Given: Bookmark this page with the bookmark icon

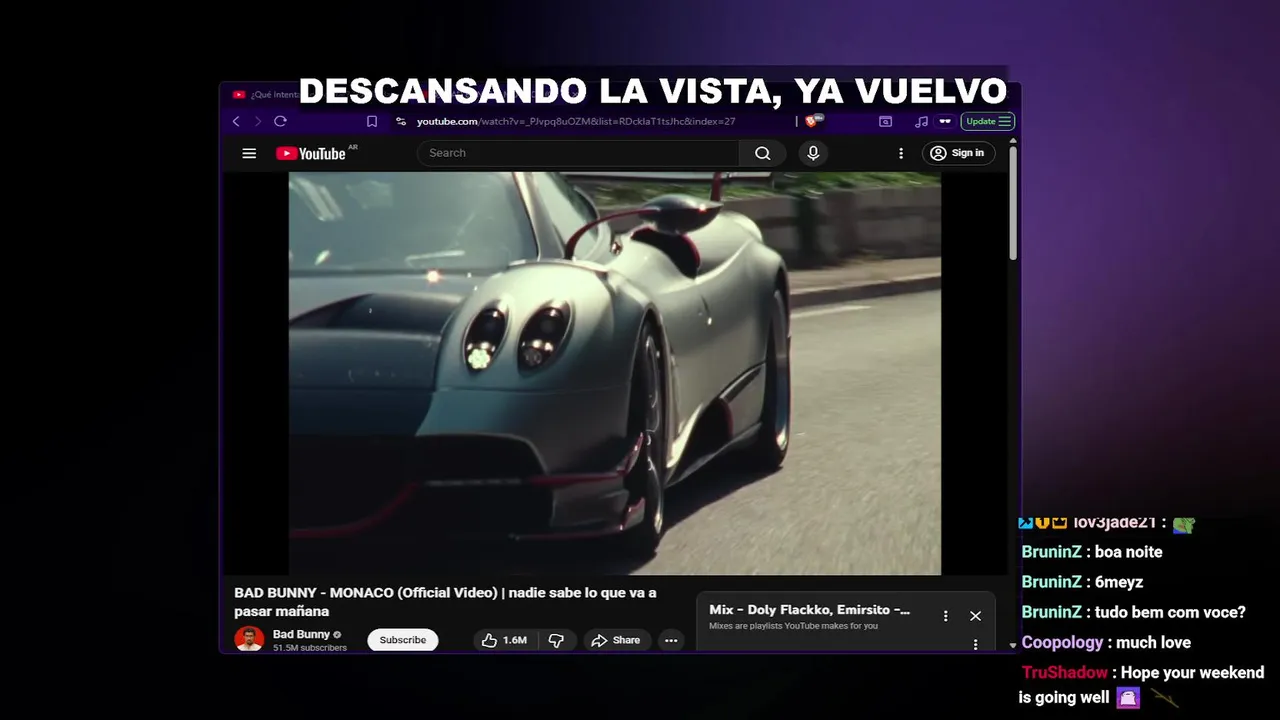Looking at the screenshot, I should [x=372, y=121].
